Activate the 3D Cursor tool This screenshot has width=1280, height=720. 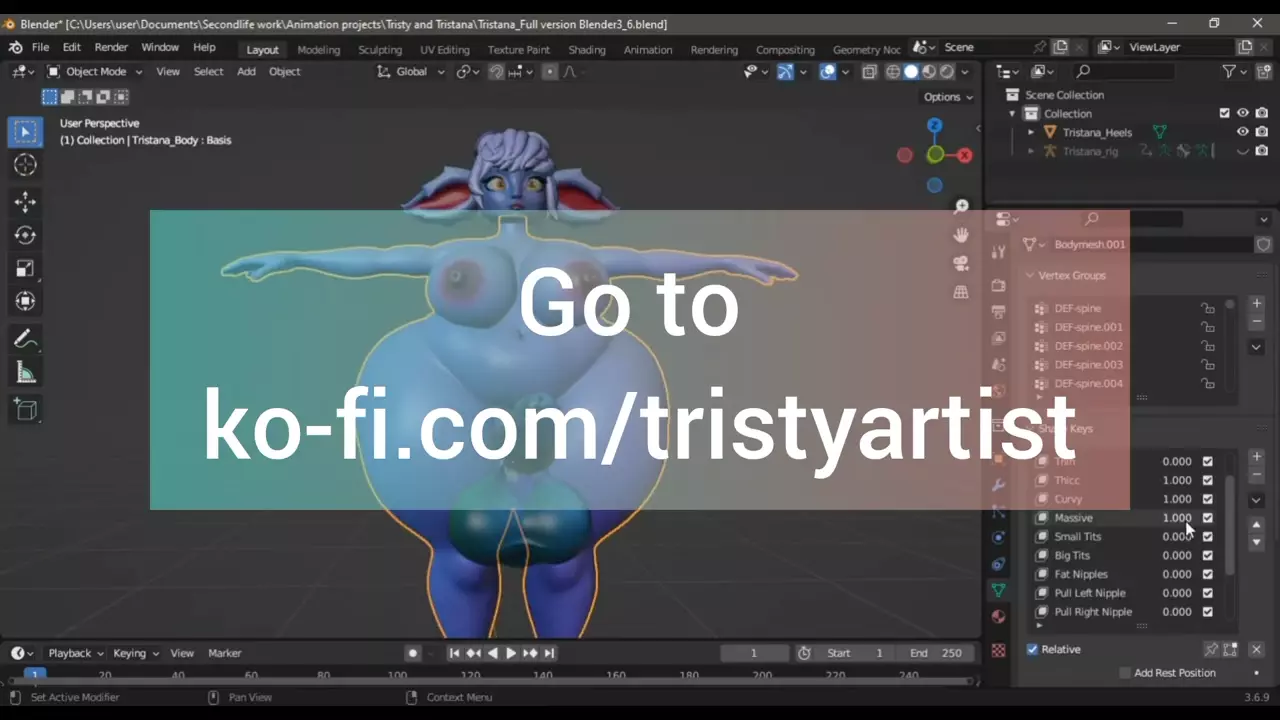click(25, 165)
